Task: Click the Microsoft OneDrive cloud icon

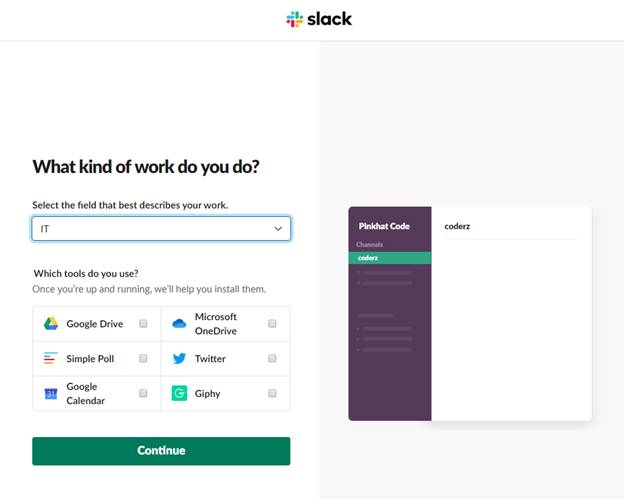Action: tap(179, 324)
